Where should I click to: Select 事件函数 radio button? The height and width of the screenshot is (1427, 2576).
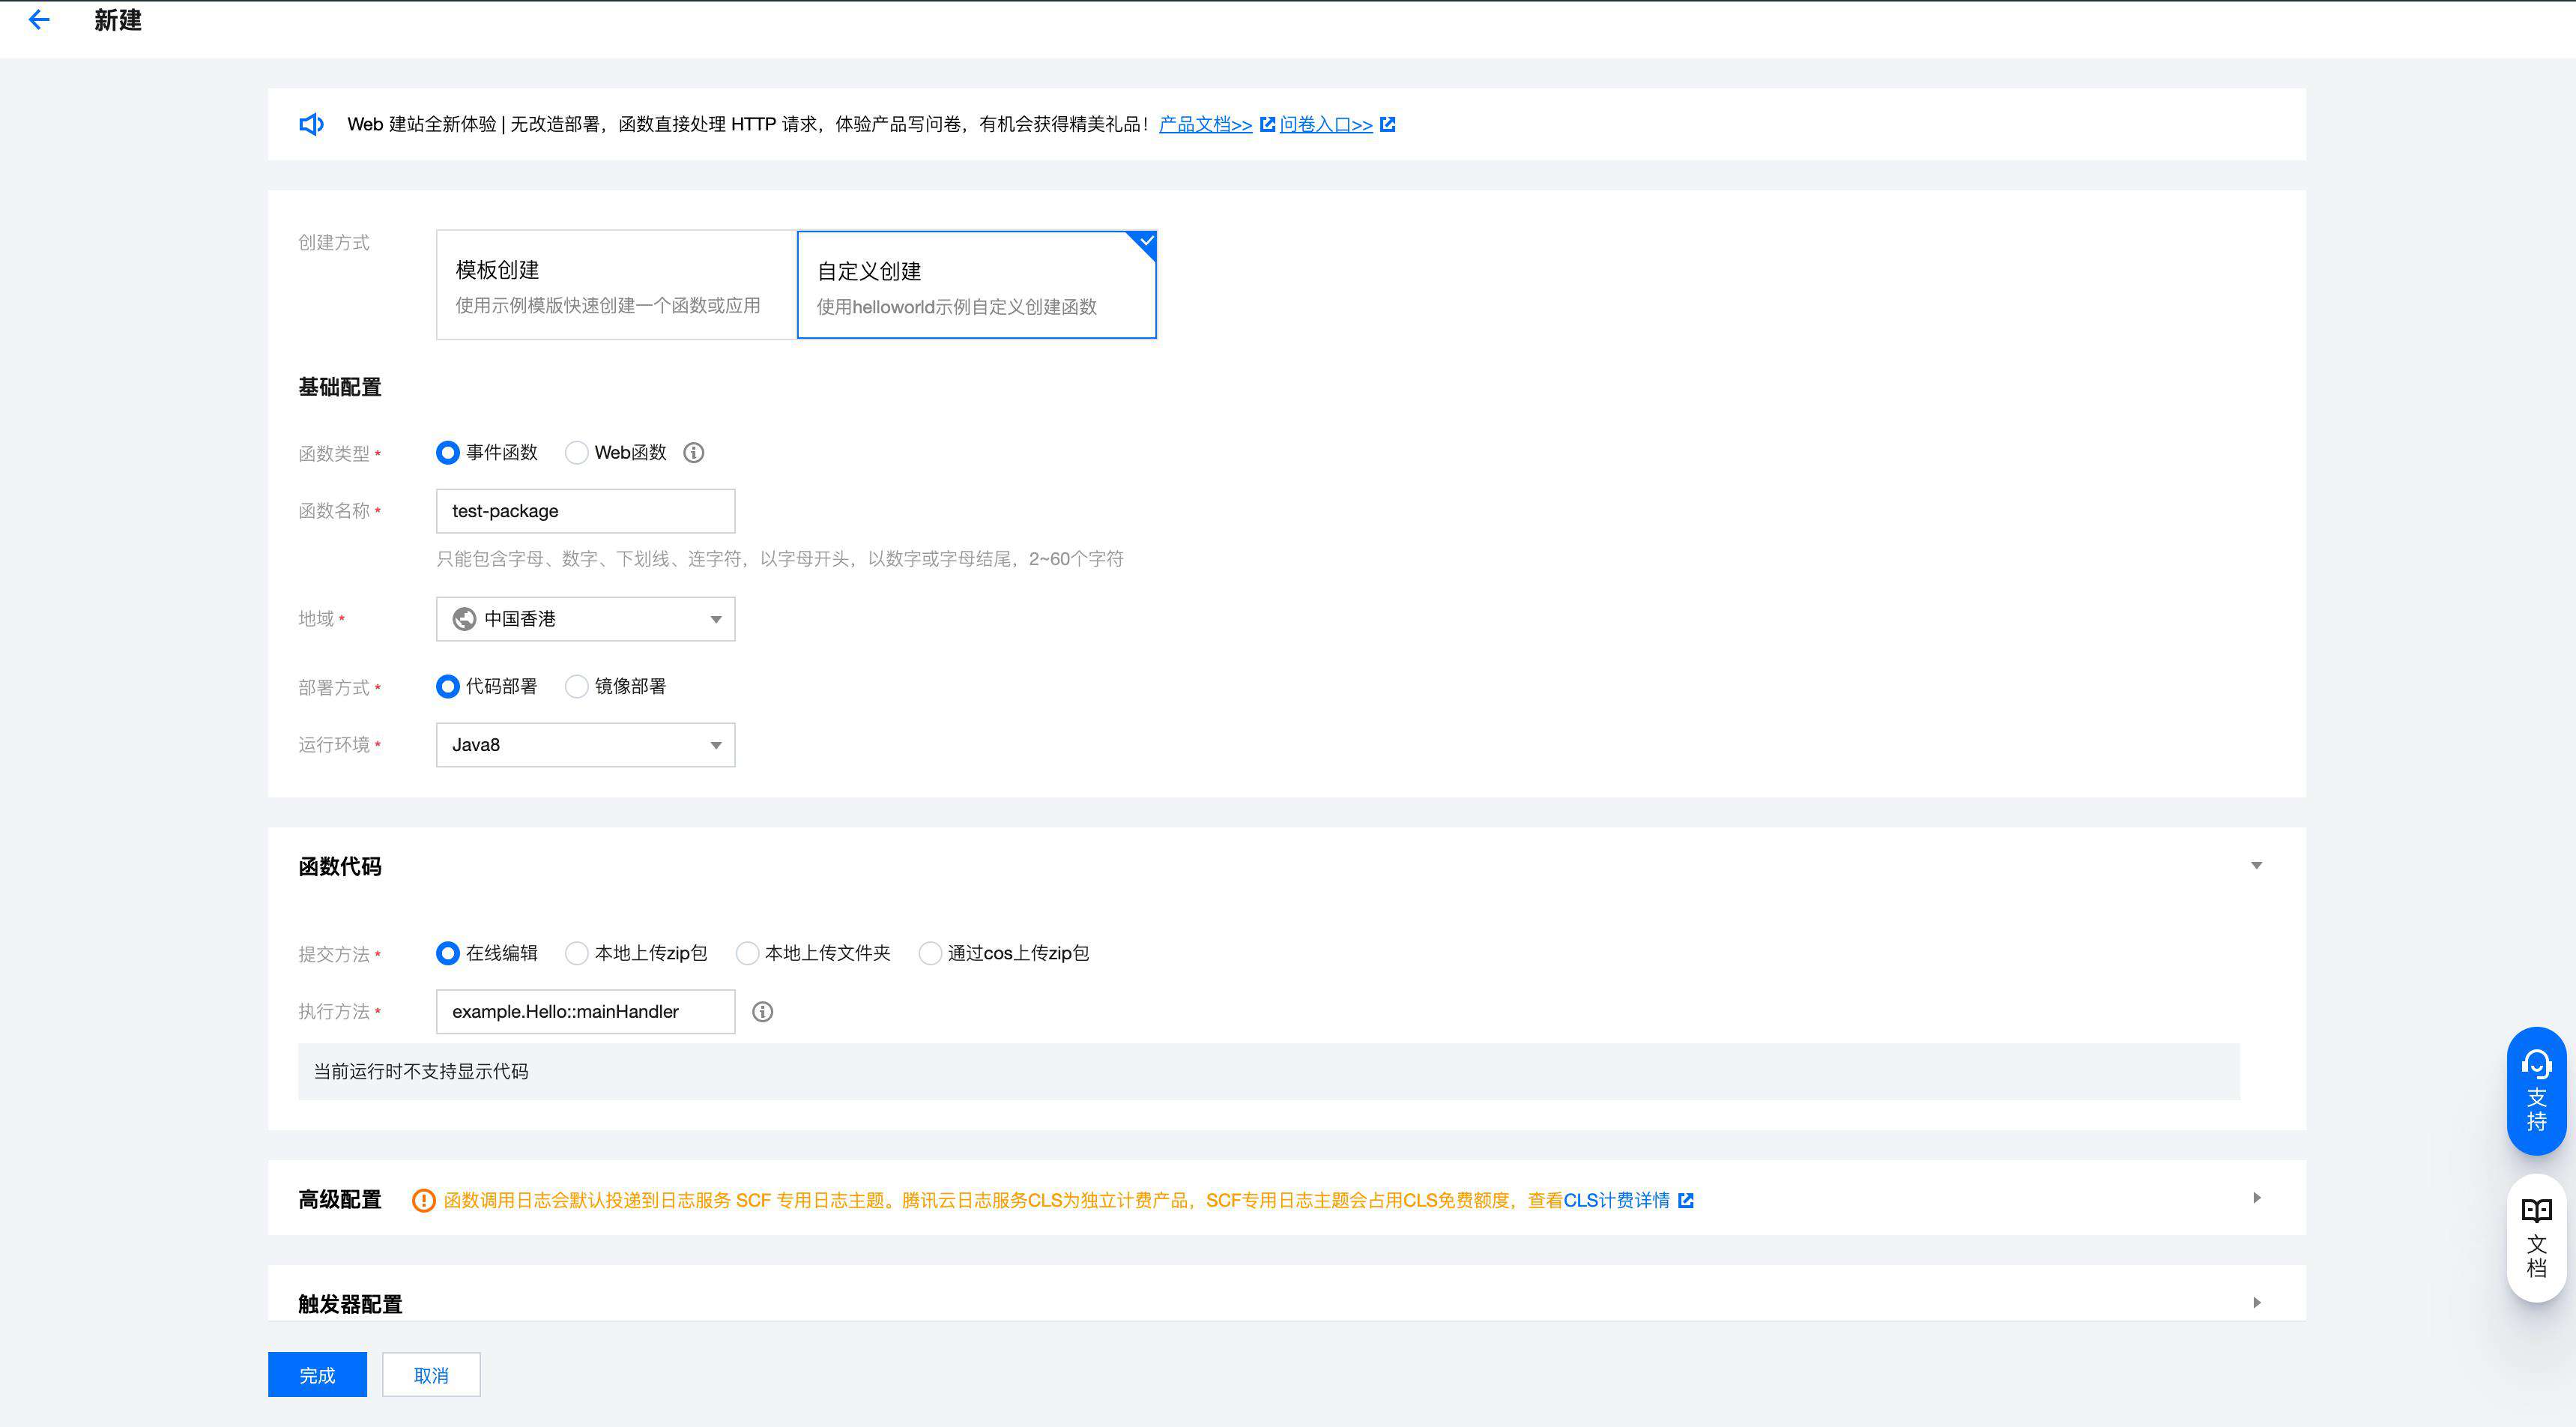coord(448,453)
